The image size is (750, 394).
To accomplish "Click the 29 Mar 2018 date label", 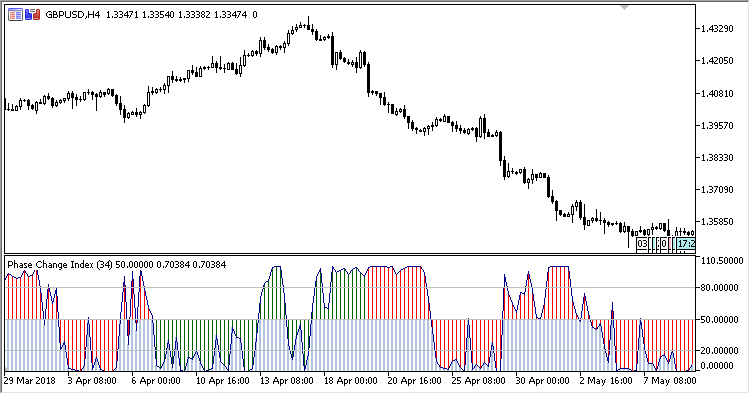I will (x=30, y=381).
